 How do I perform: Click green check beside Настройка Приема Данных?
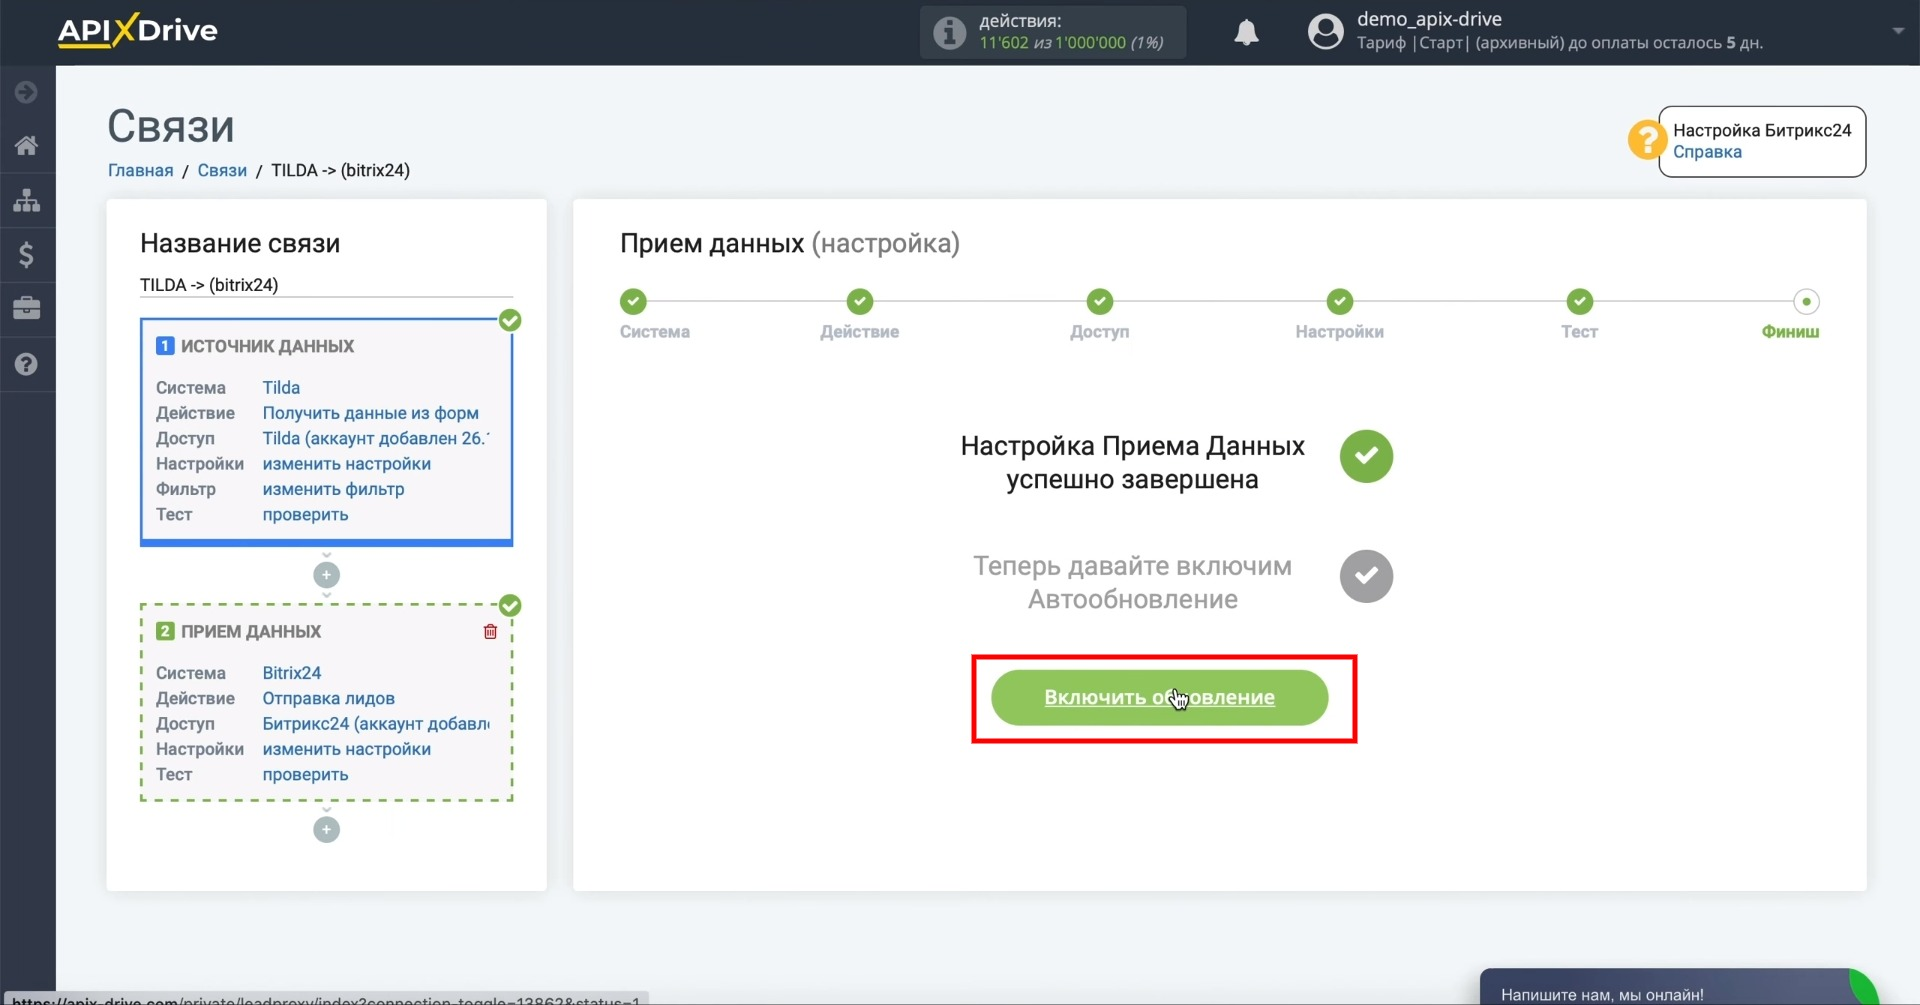[1366, 456]
